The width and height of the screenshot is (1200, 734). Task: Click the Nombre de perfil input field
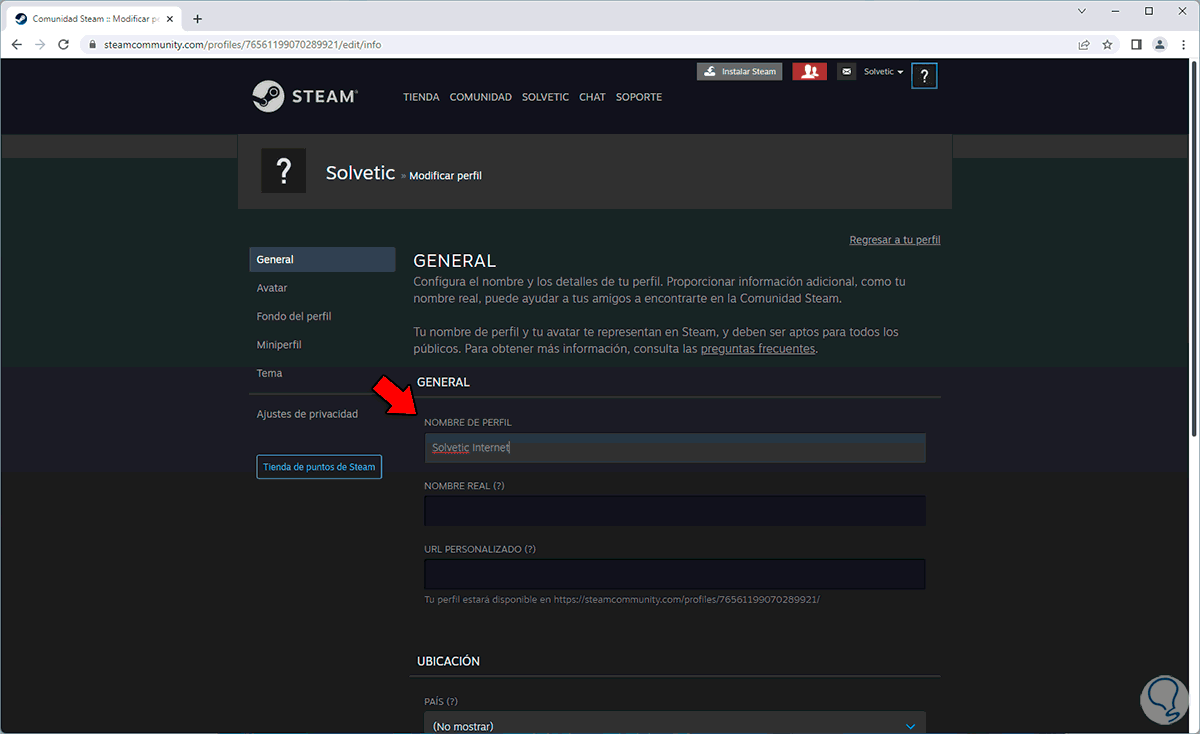[675, 448]
